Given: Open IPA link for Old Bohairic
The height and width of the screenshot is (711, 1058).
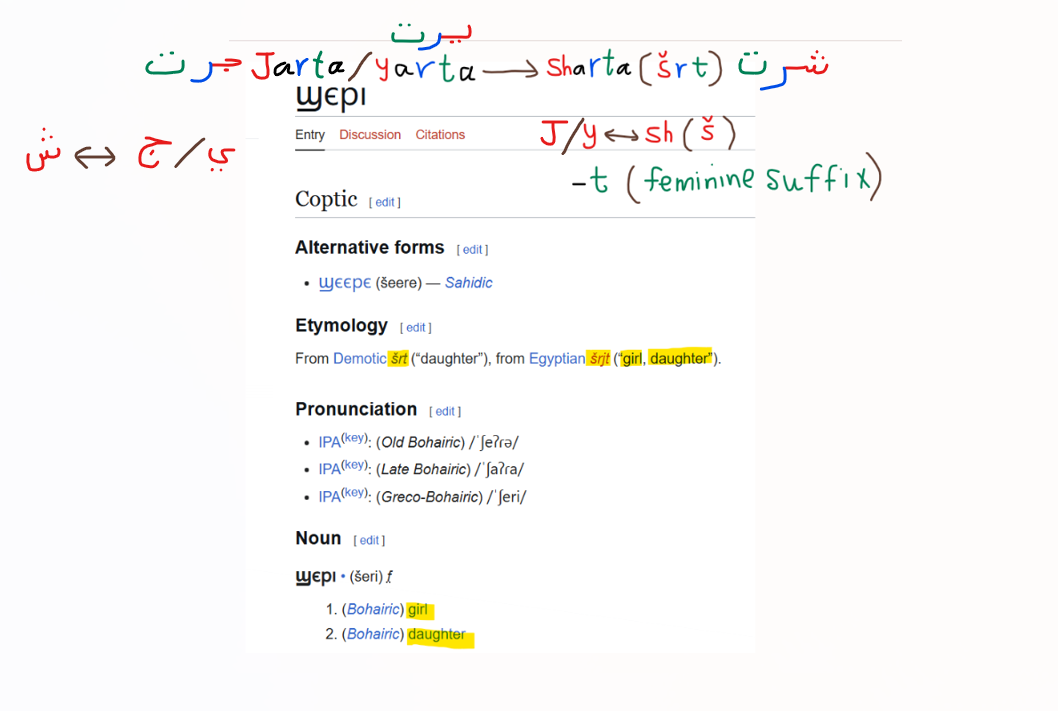Looking at the screenshot, I should [329, 442].
